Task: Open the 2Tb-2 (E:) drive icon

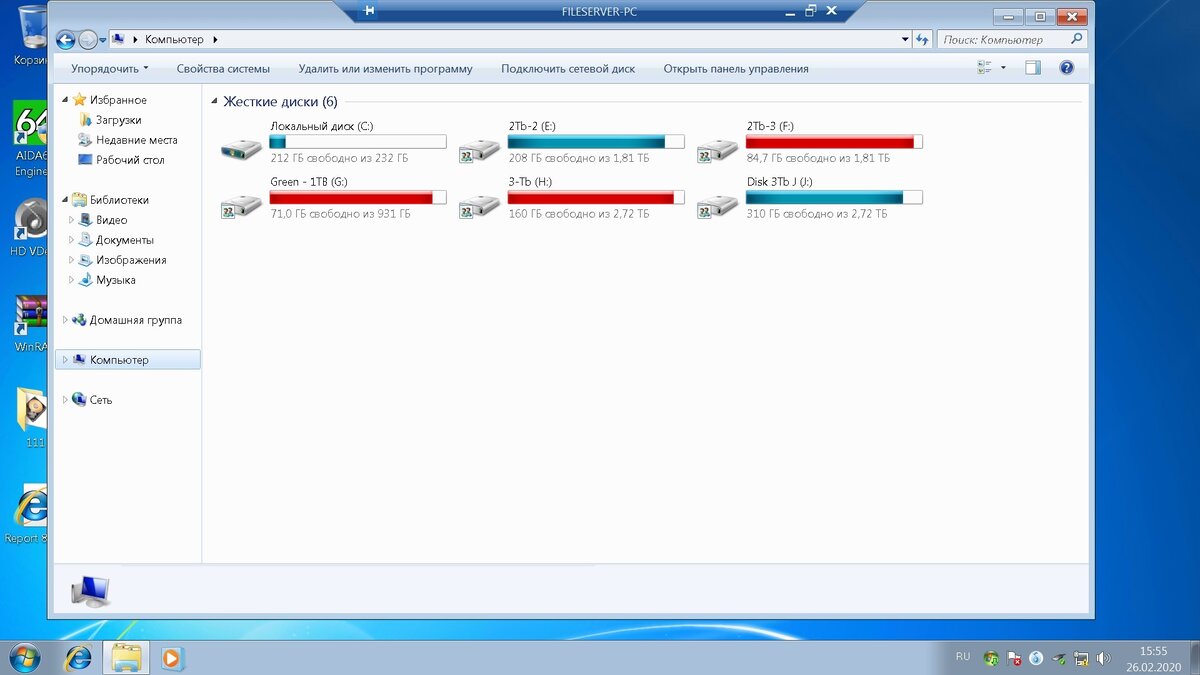Action: click(479, 150)
